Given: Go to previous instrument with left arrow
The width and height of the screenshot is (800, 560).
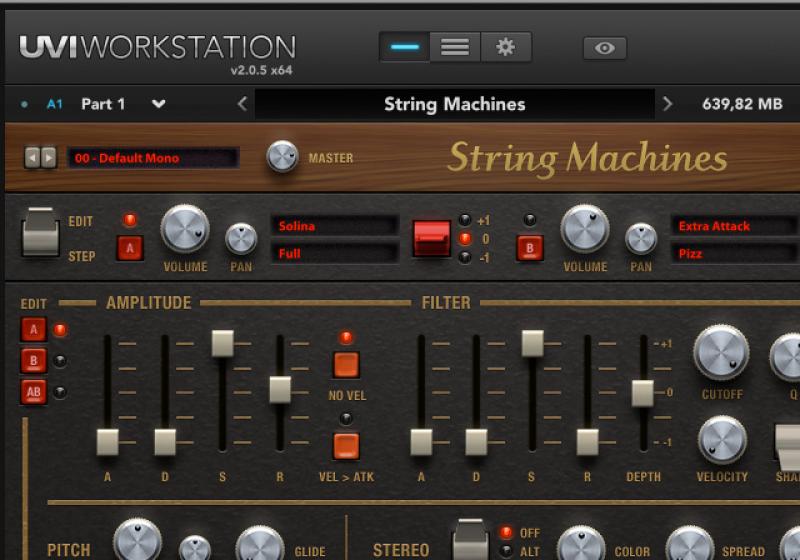Looking at the screenshot, I should (x=242, y=104).
